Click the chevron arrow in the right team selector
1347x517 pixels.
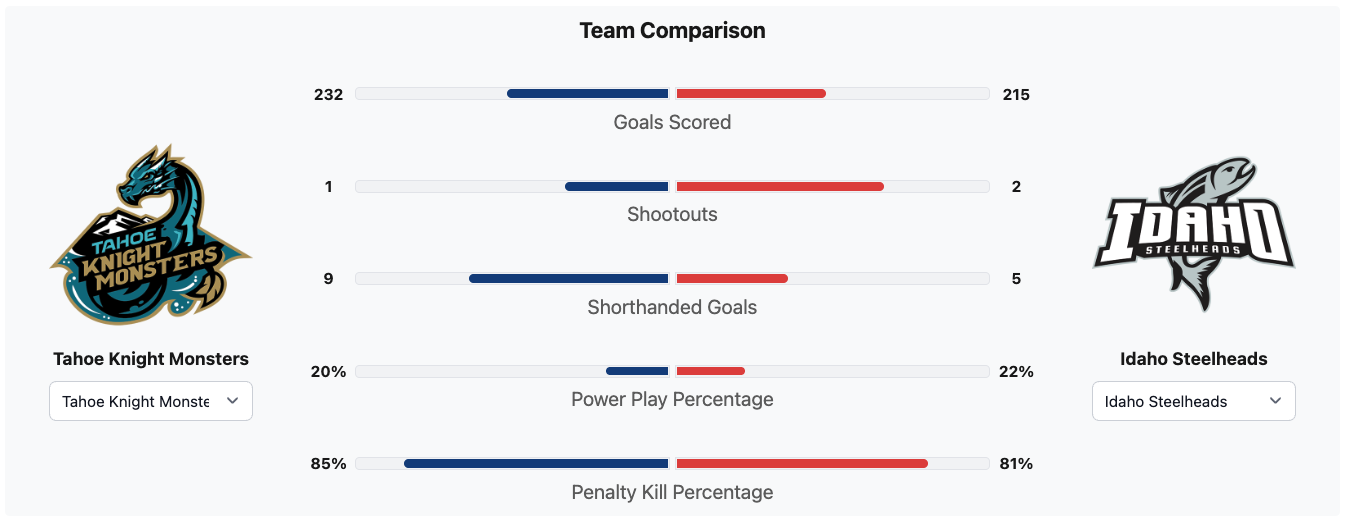(1275, 401)
